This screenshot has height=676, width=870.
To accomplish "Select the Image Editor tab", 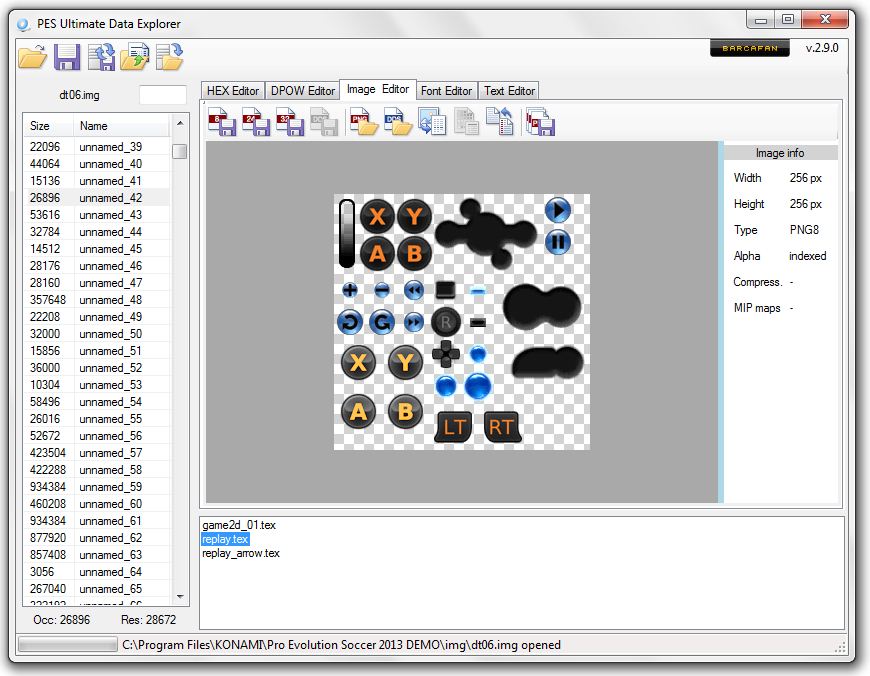I will click(x=378, y=89).
